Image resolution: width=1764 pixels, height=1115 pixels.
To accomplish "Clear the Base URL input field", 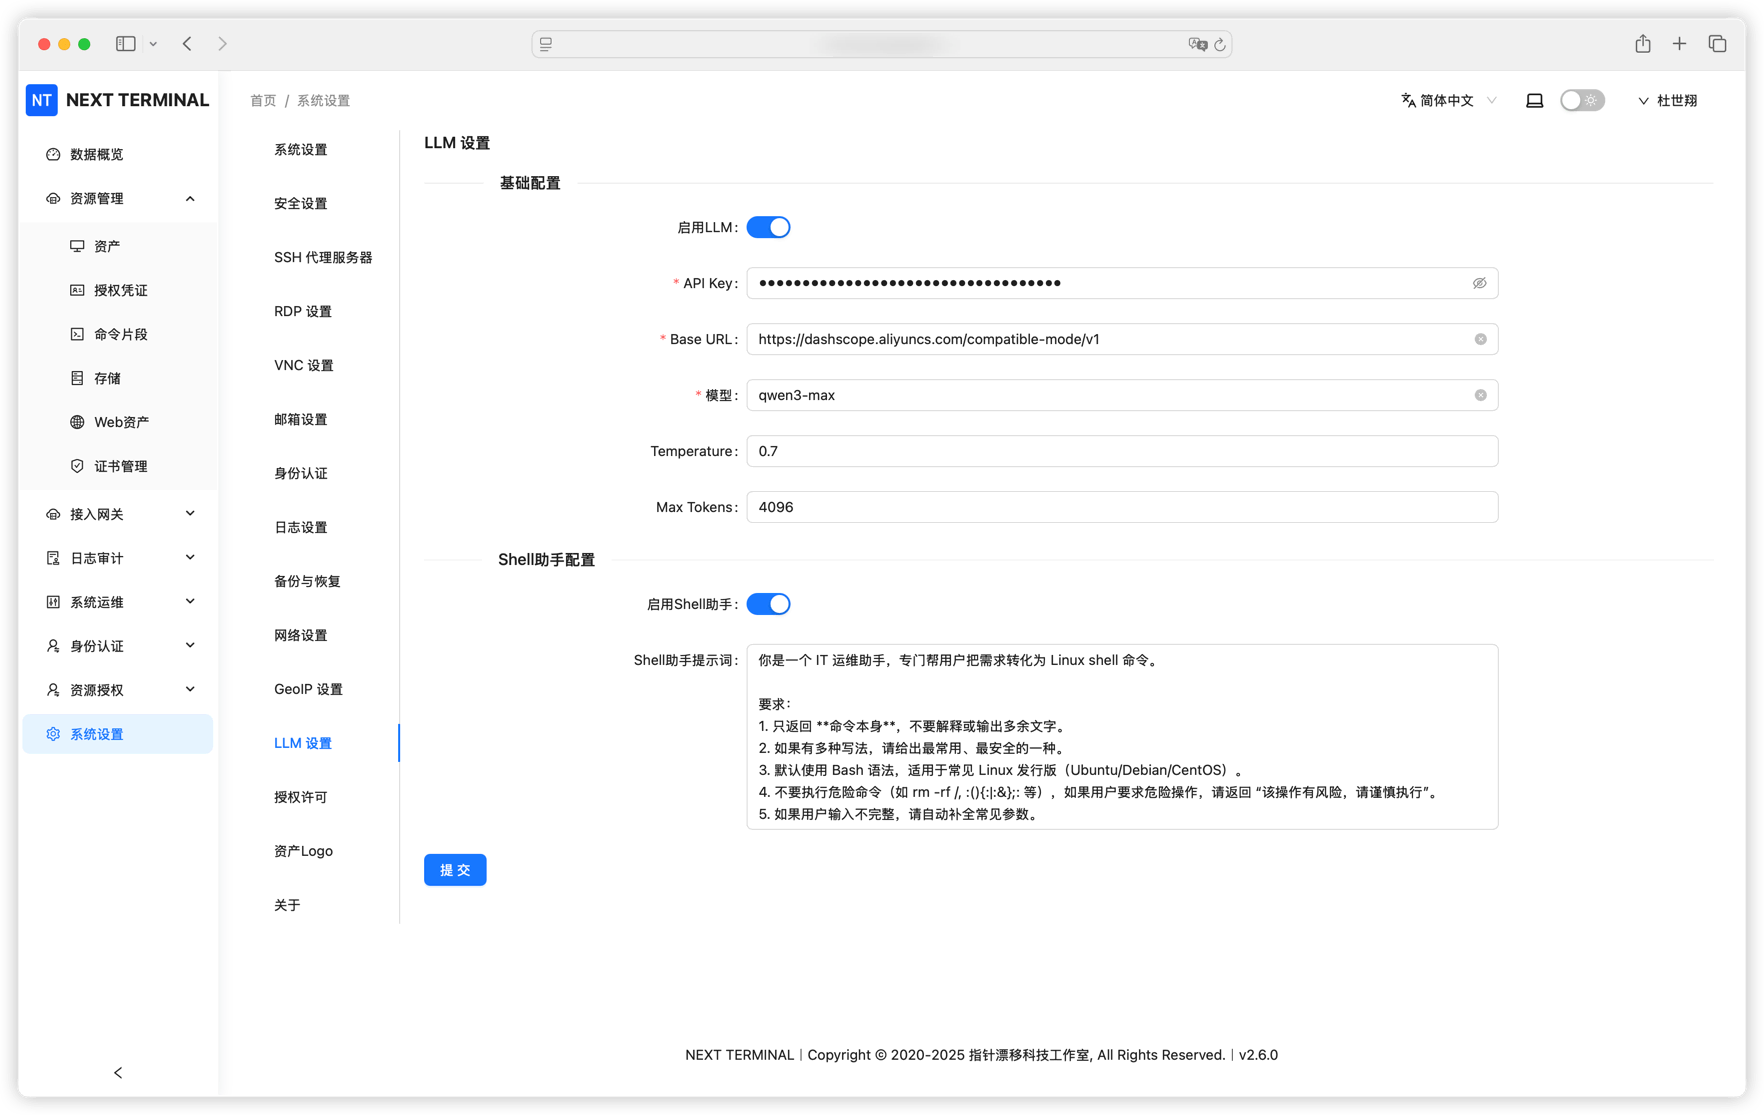I will click(x=1481, y=339).
